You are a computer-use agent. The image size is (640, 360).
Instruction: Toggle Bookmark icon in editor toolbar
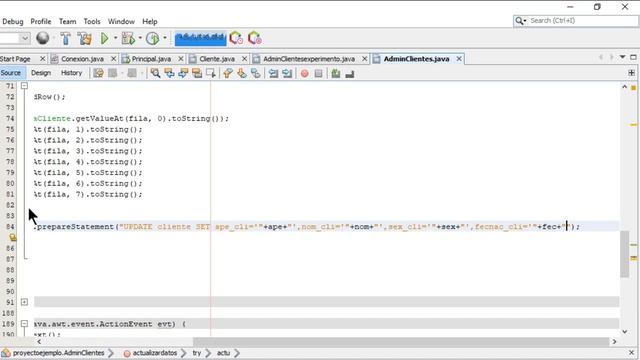coord(256,73)
